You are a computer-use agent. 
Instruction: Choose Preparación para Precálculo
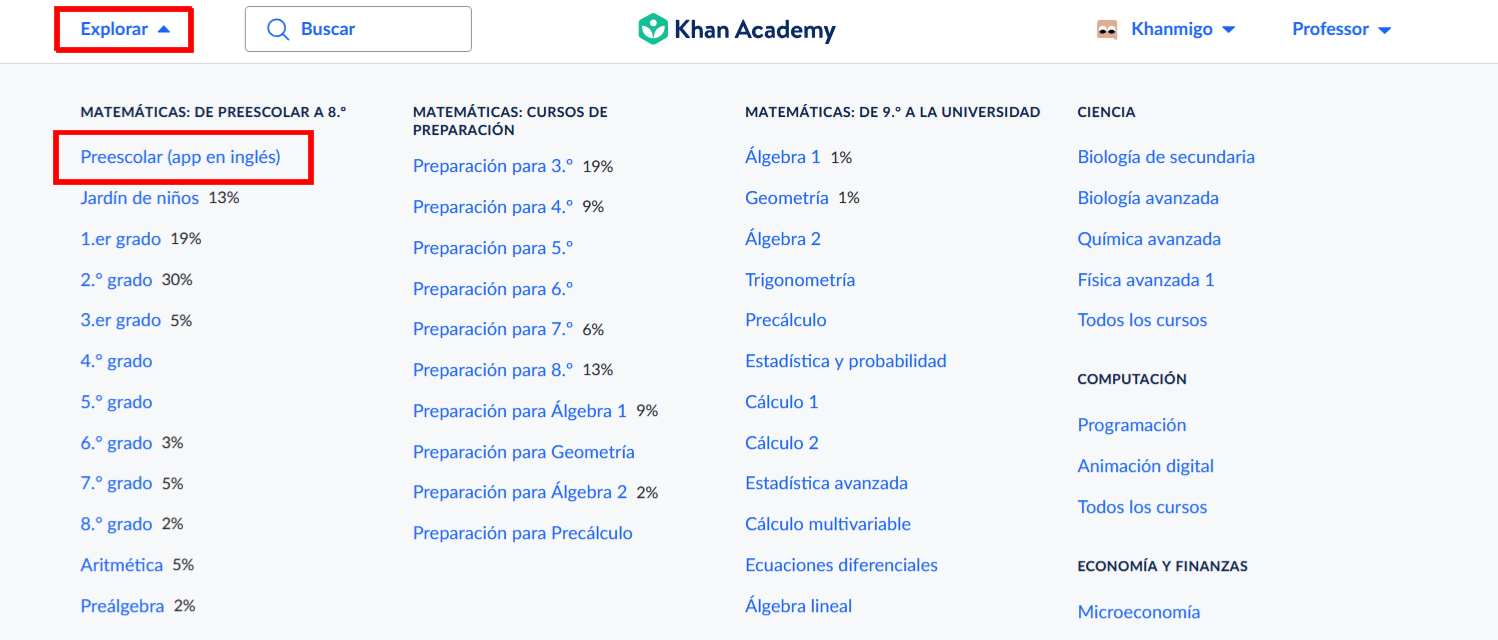coord(523,533)
